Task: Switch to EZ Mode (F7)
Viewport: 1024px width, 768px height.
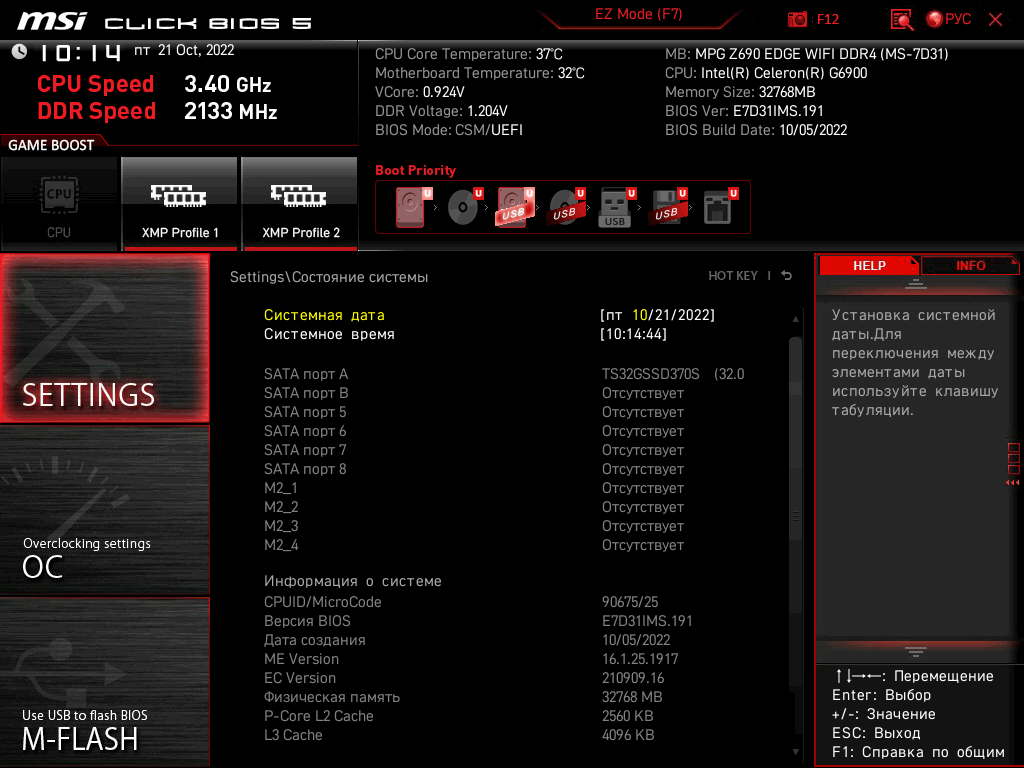Action: [639, 15]
